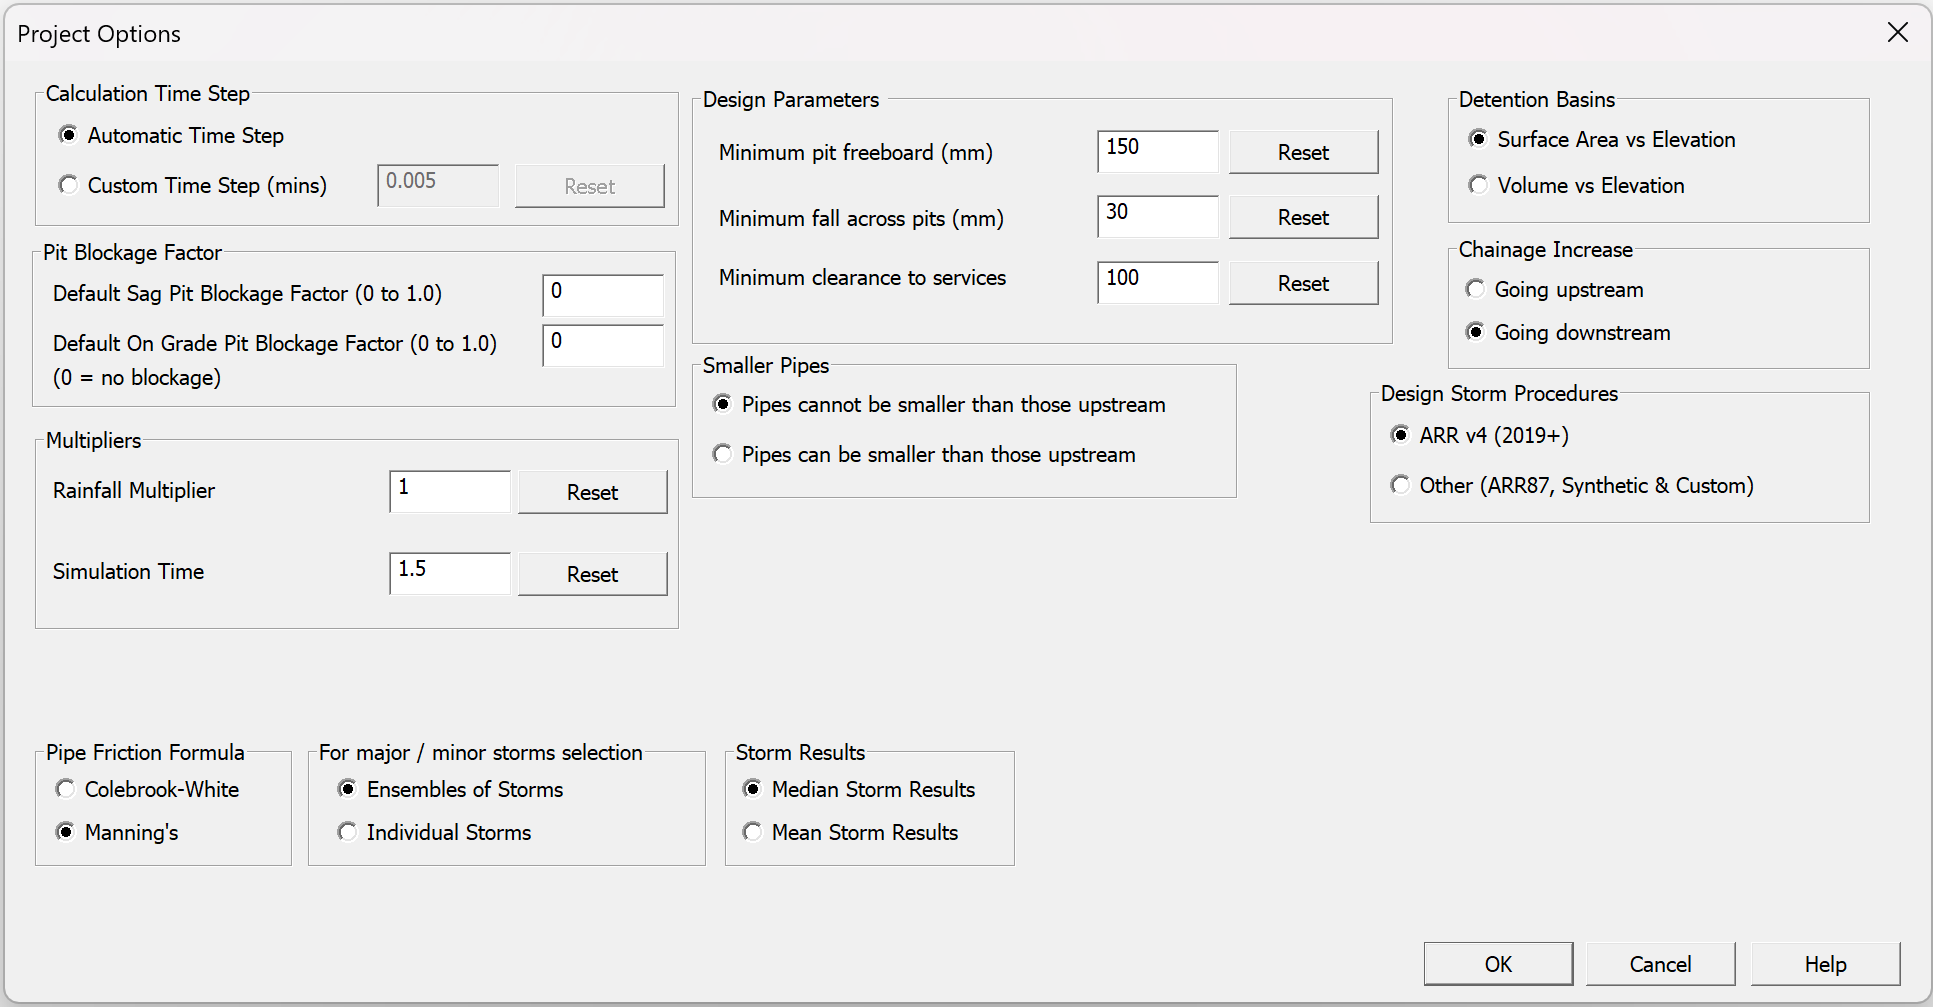This screenshot has height=1007, width=1933.
Task: Edit Default On Grade Pit Blockage field
Action: [603, 345]
